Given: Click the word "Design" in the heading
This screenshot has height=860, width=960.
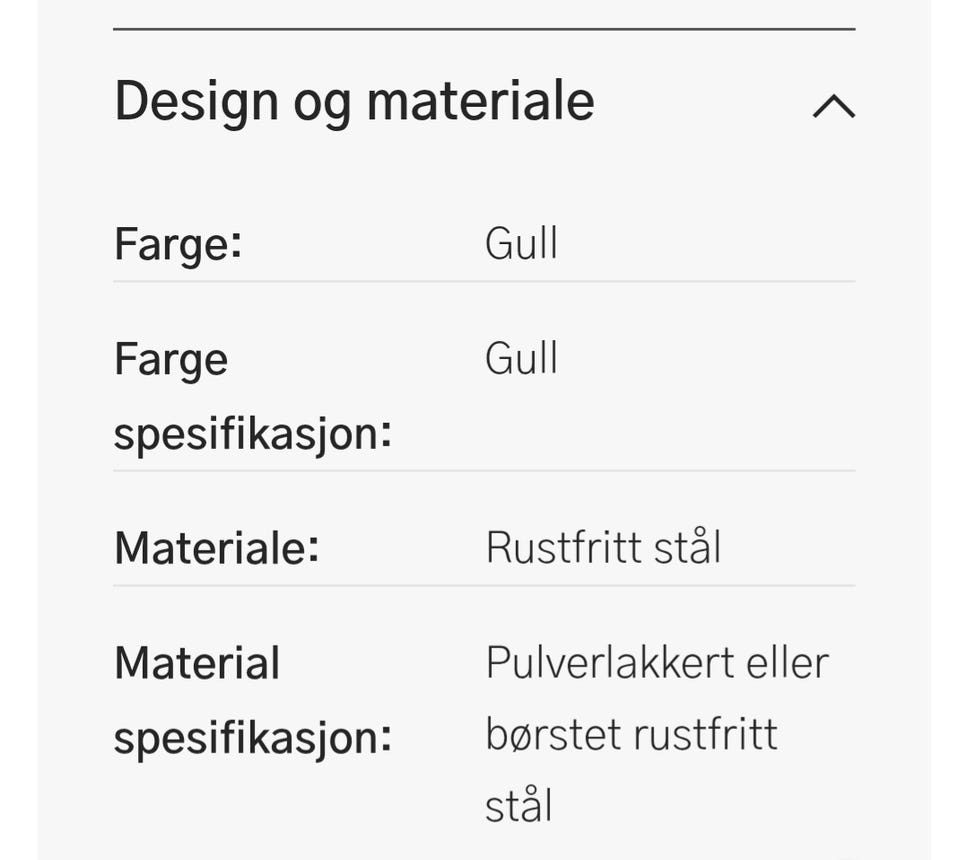Looking at the screenshot, I should [x=195, y=101].
